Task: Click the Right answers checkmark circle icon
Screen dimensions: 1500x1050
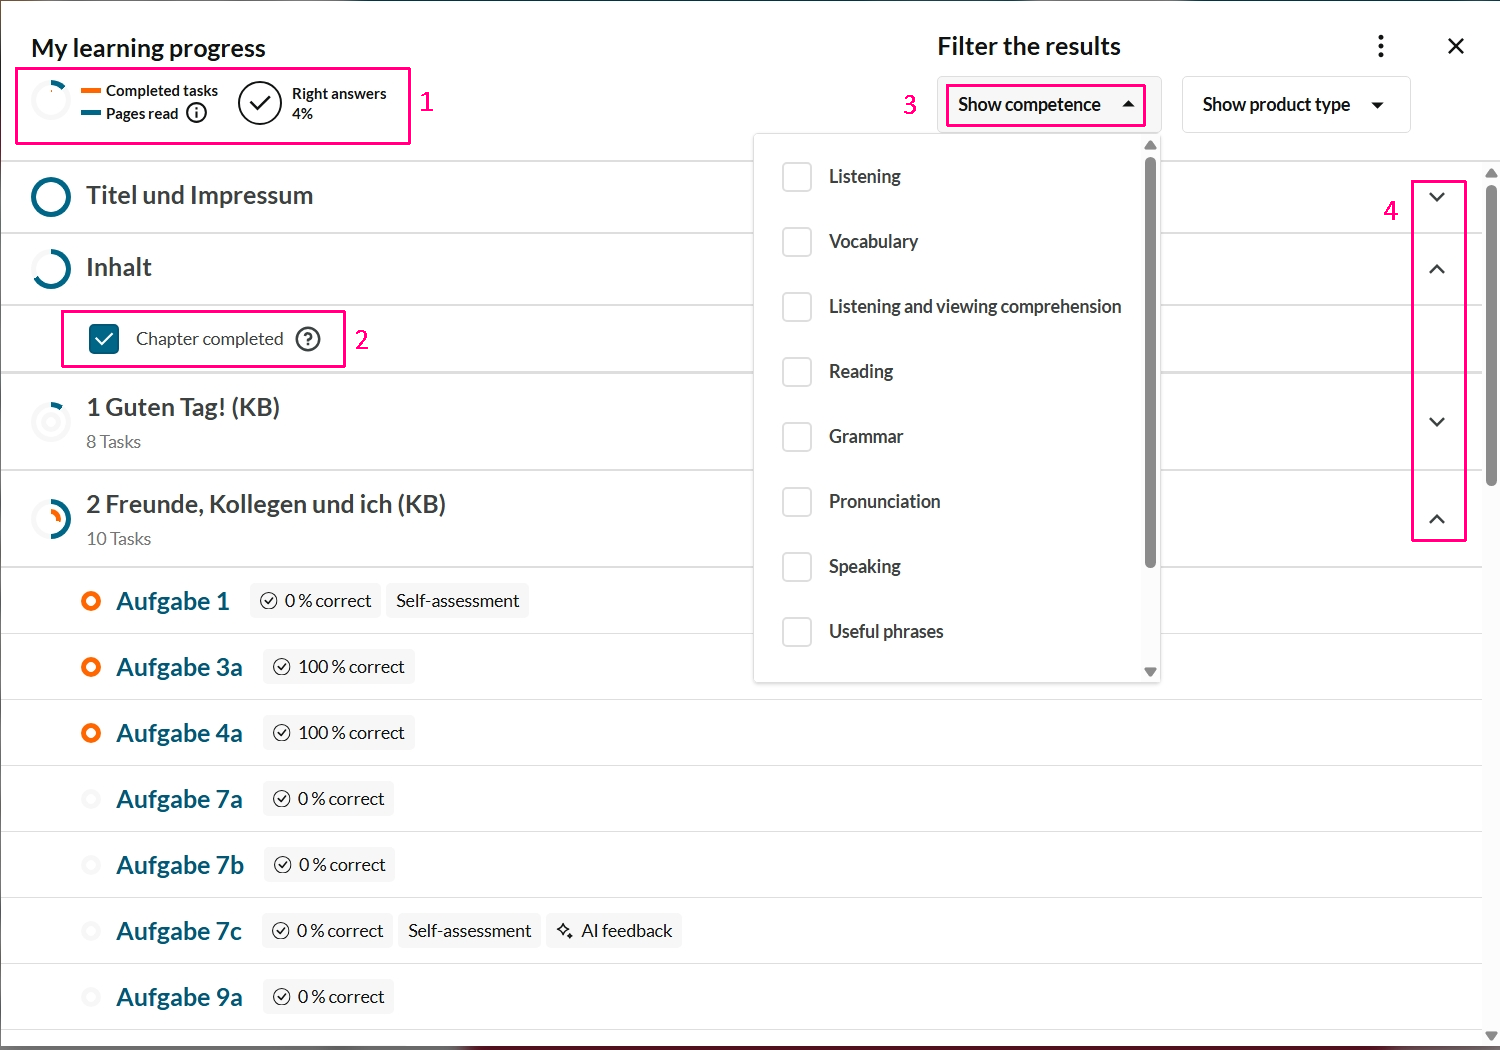Action: click(x=260, y=103)
